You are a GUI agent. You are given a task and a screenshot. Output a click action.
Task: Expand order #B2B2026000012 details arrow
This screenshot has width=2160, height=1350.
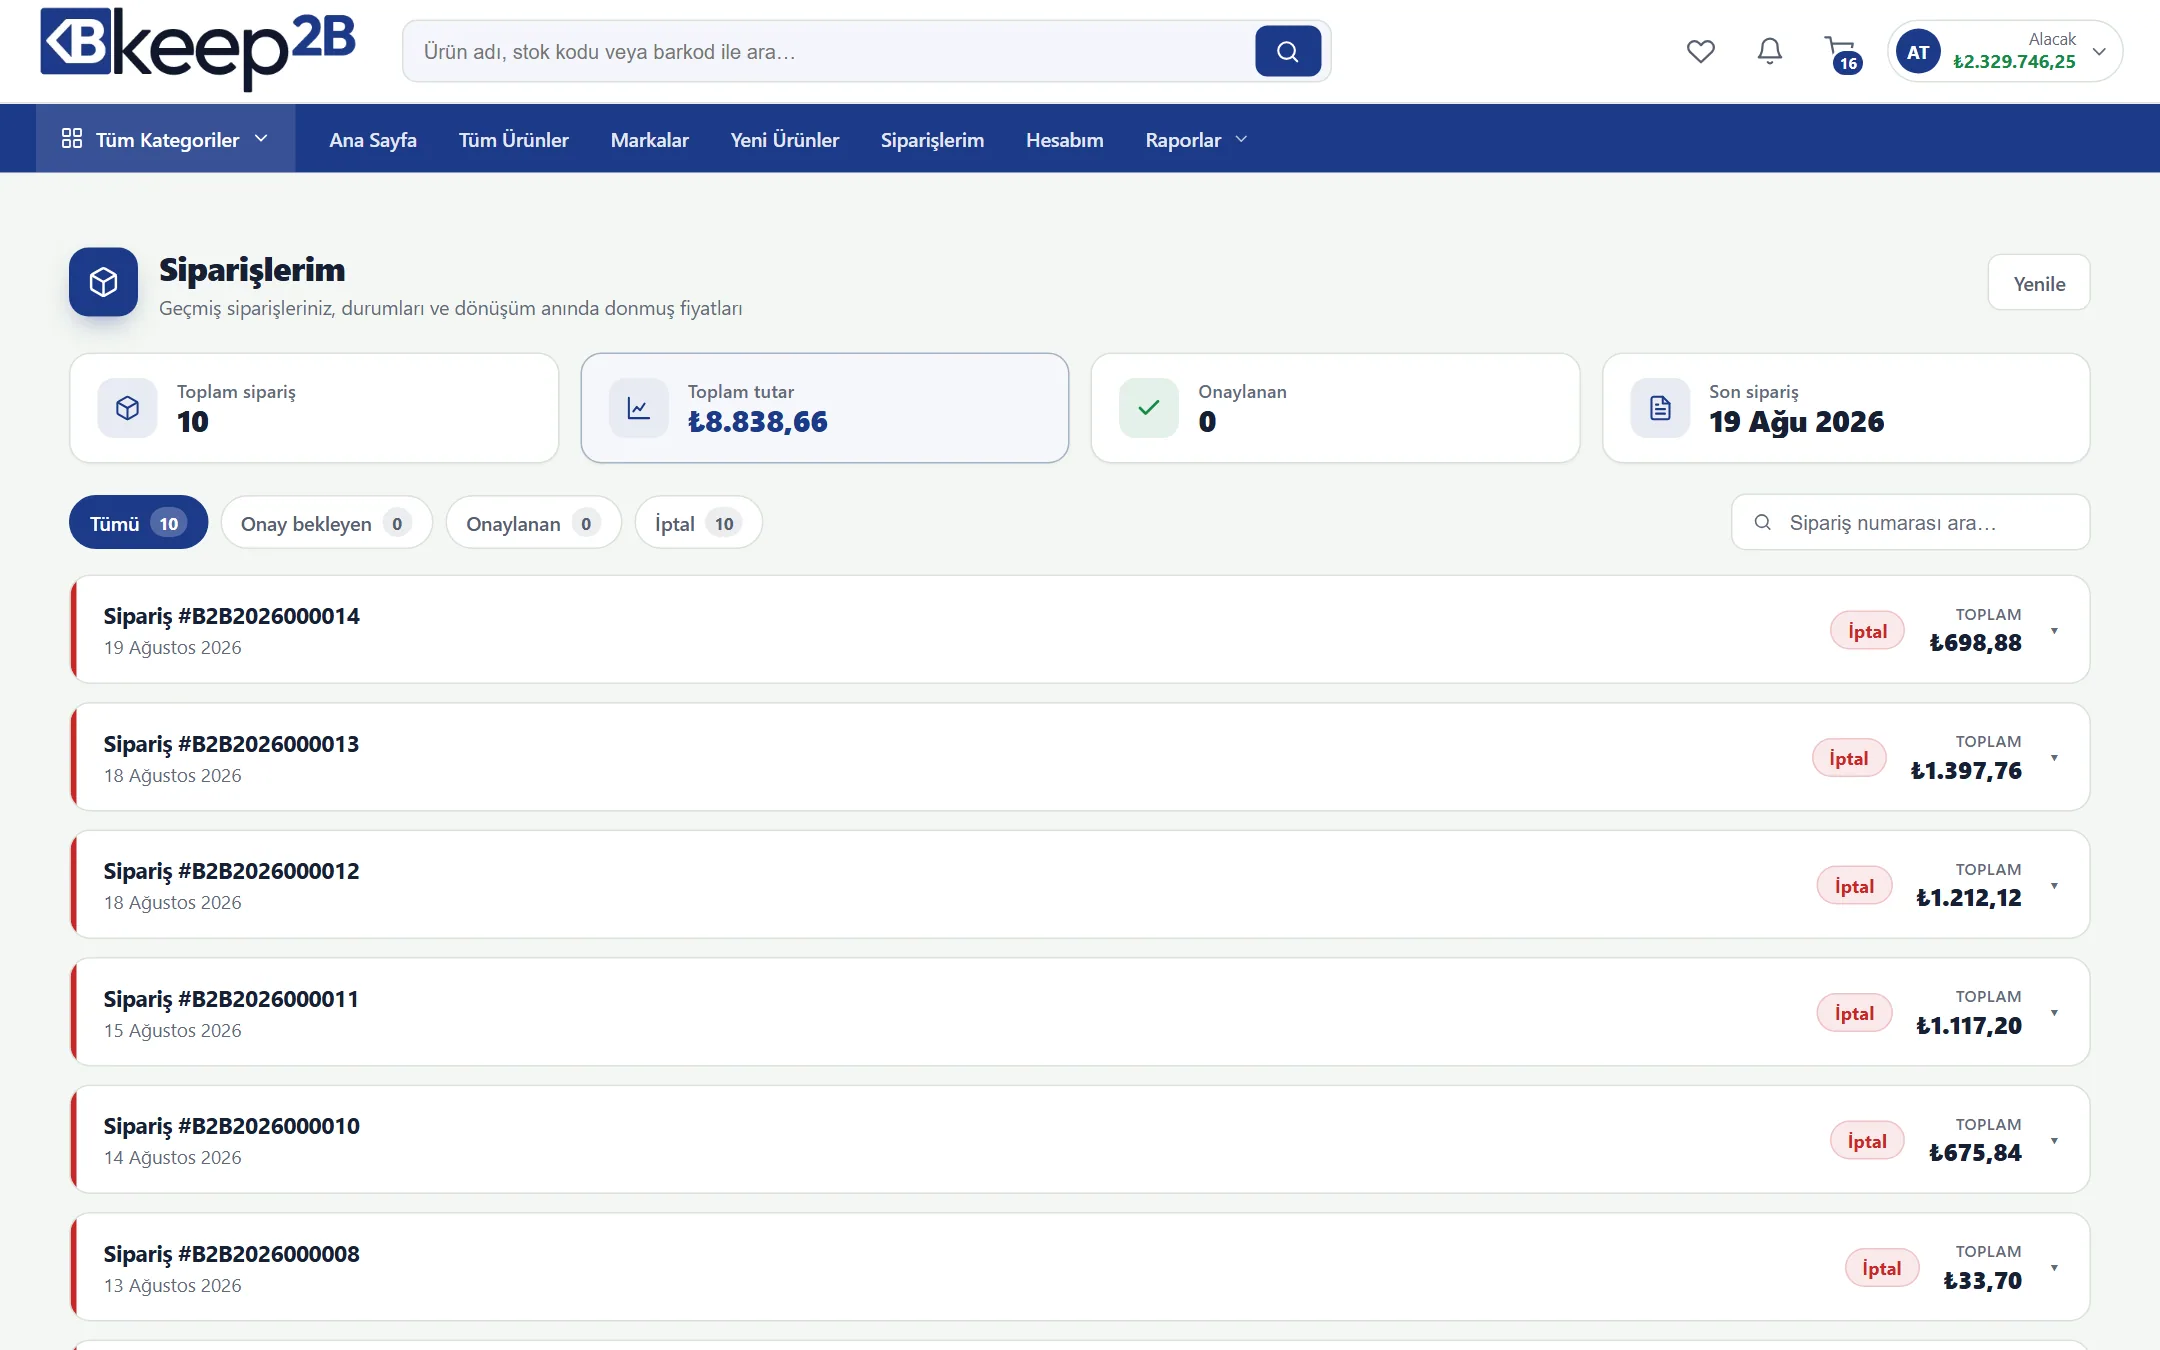pos(2054,886)
